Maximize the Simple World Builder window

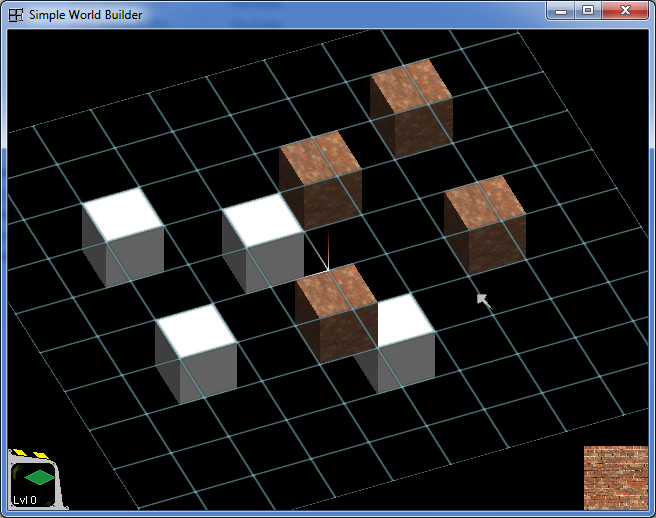588,10
